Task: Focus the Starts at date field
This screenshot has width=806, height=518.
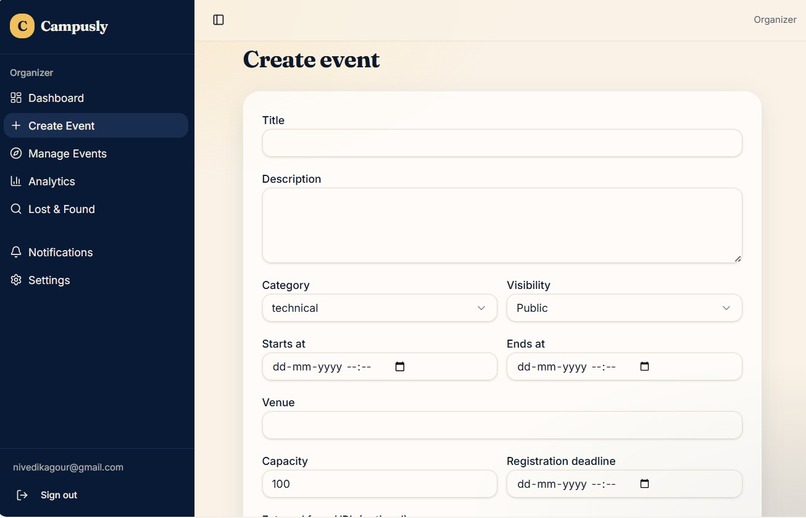Action: [x=379, y=366]
